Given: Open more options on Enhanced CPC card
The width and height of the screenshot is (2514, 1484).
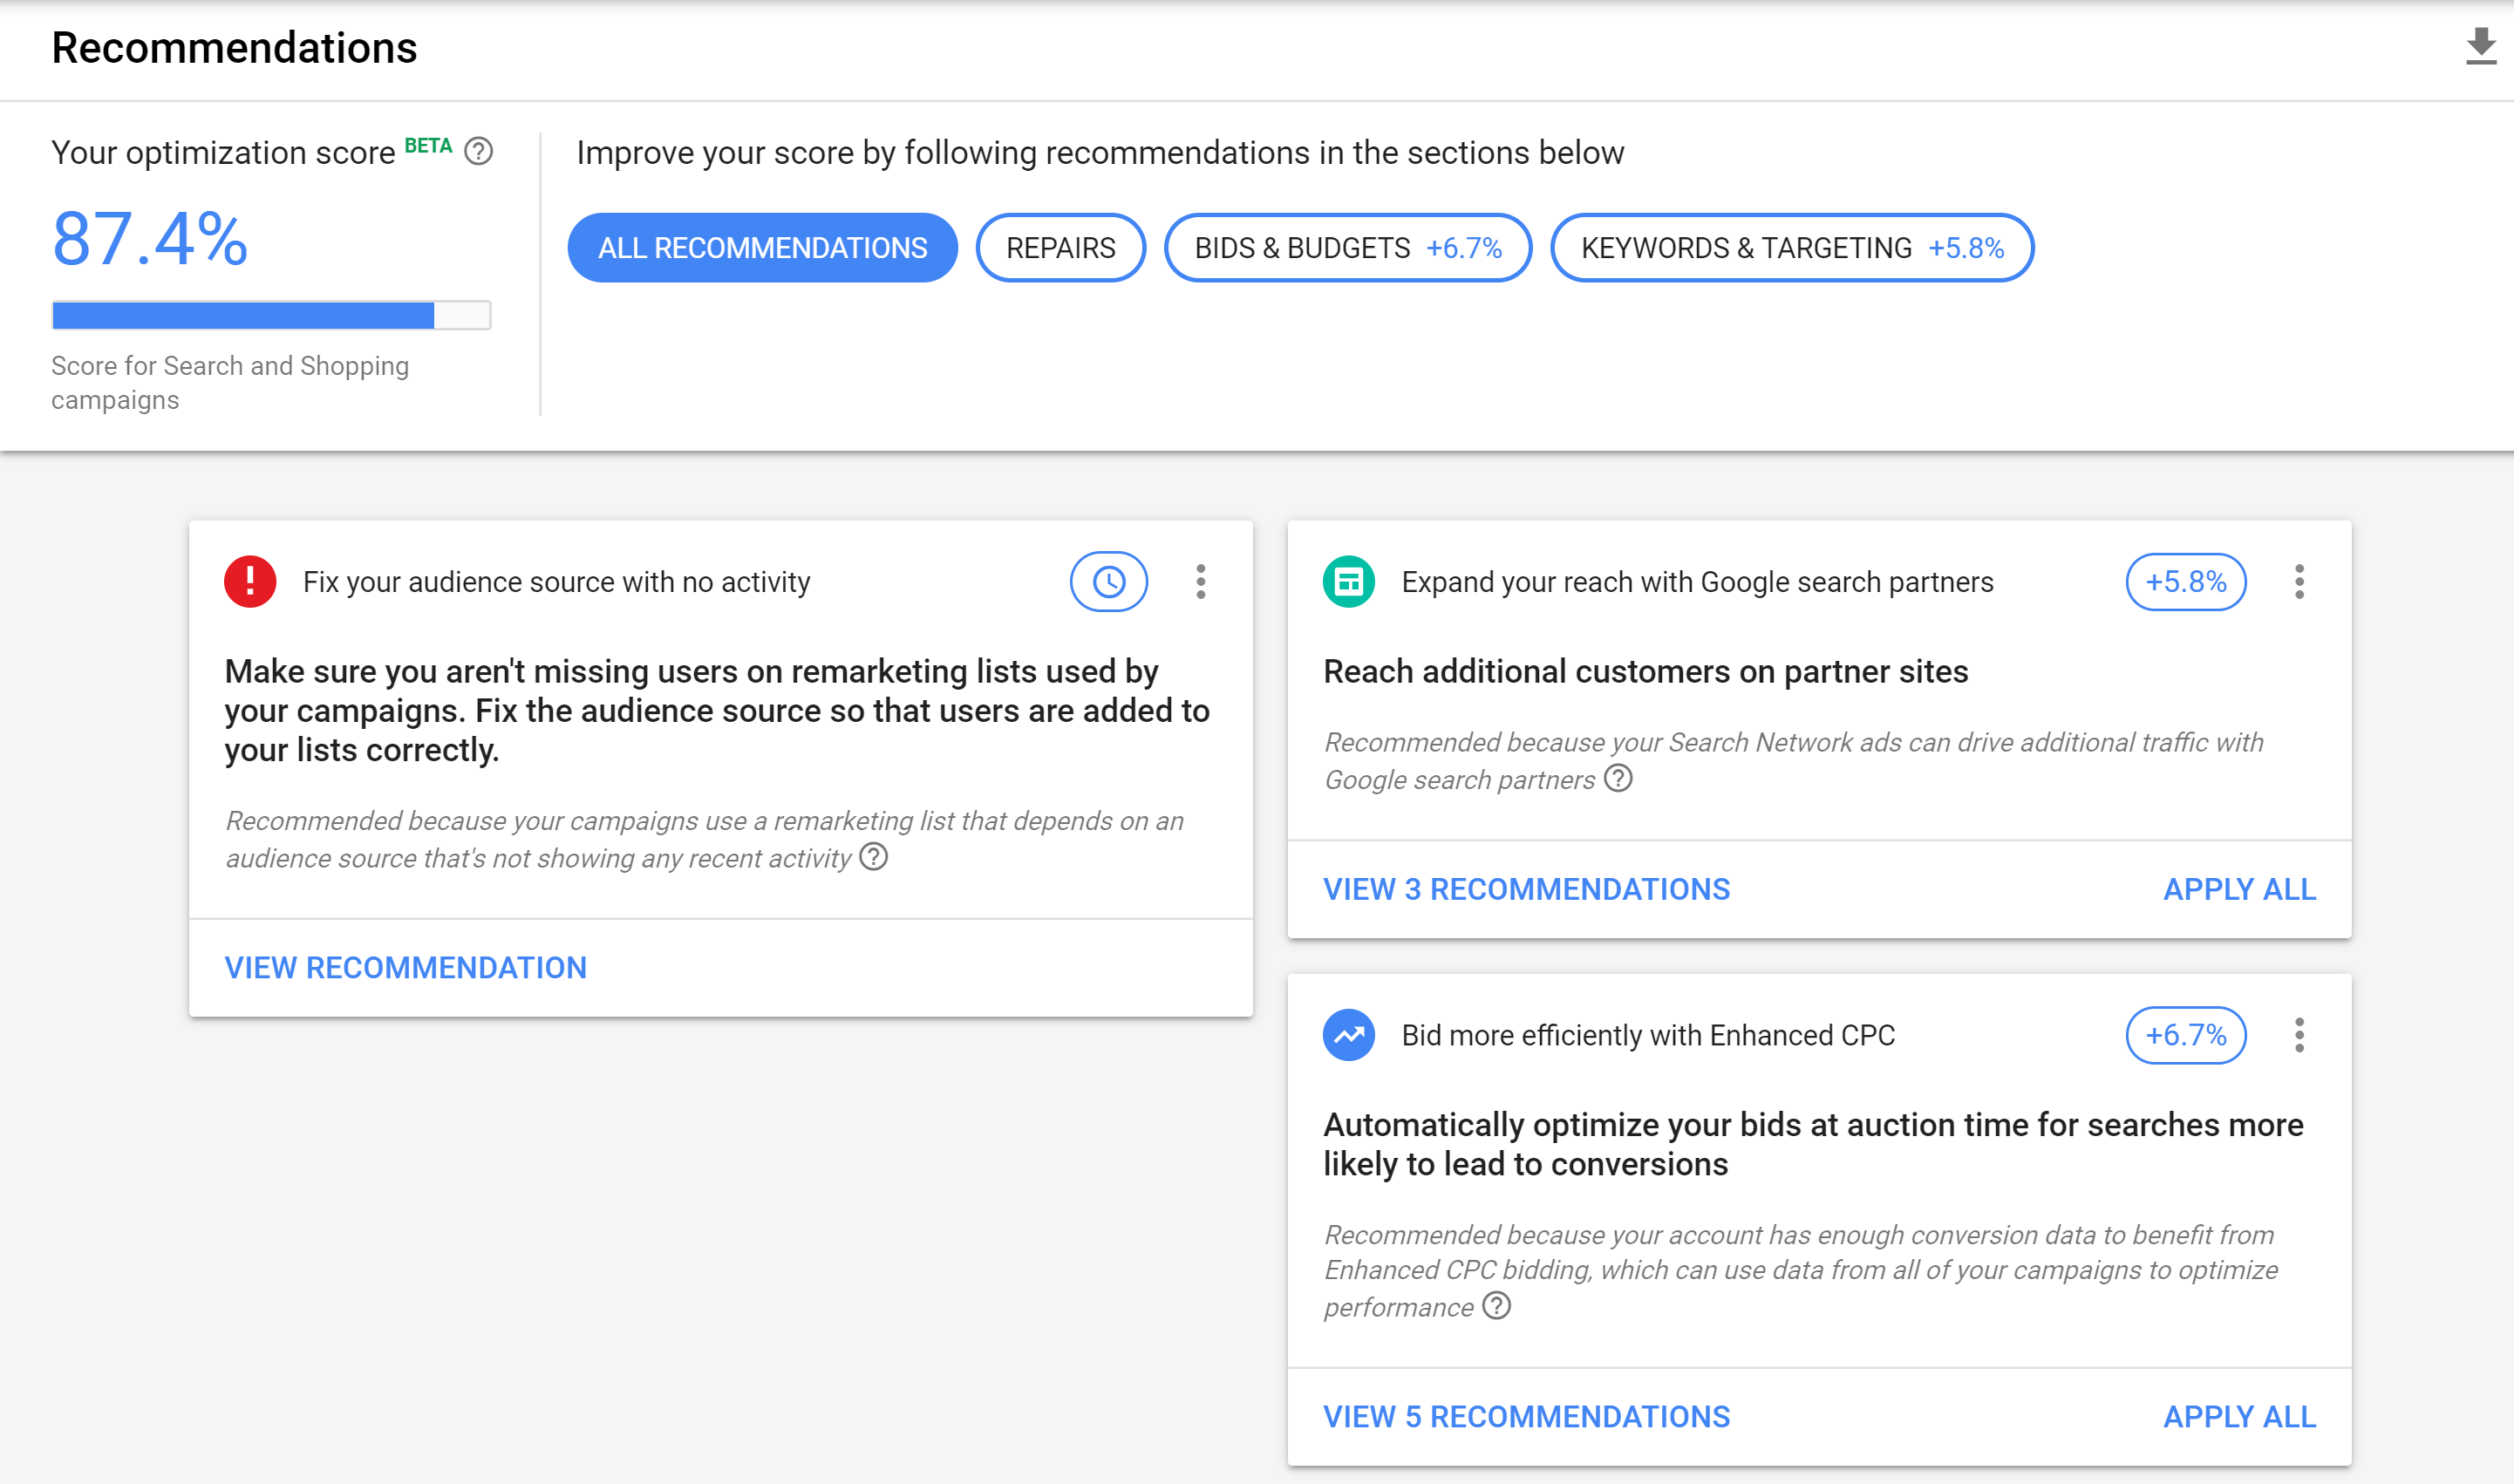Looking at the screenshot, I should (x=2299, y=1035).
